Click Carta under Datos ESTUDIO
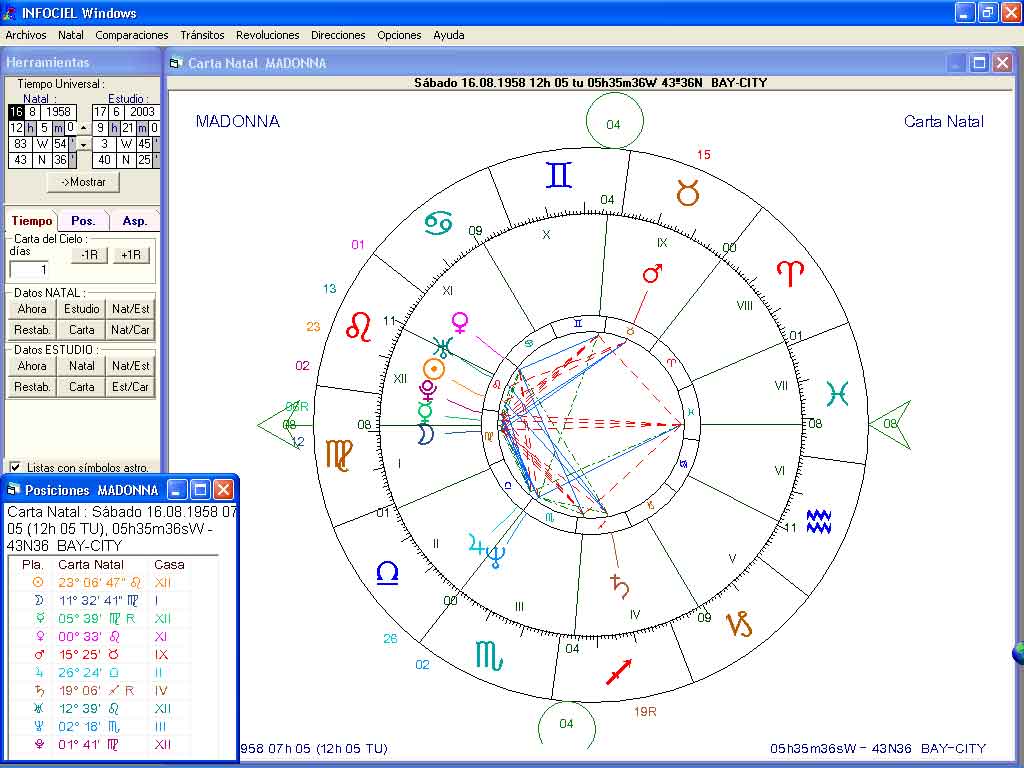The width and height of the screenshot is (1024, 768). 82,387
